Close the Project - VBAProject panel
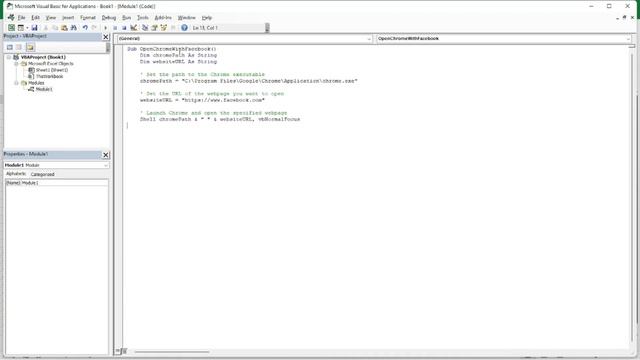 click(x=106, y=37)
